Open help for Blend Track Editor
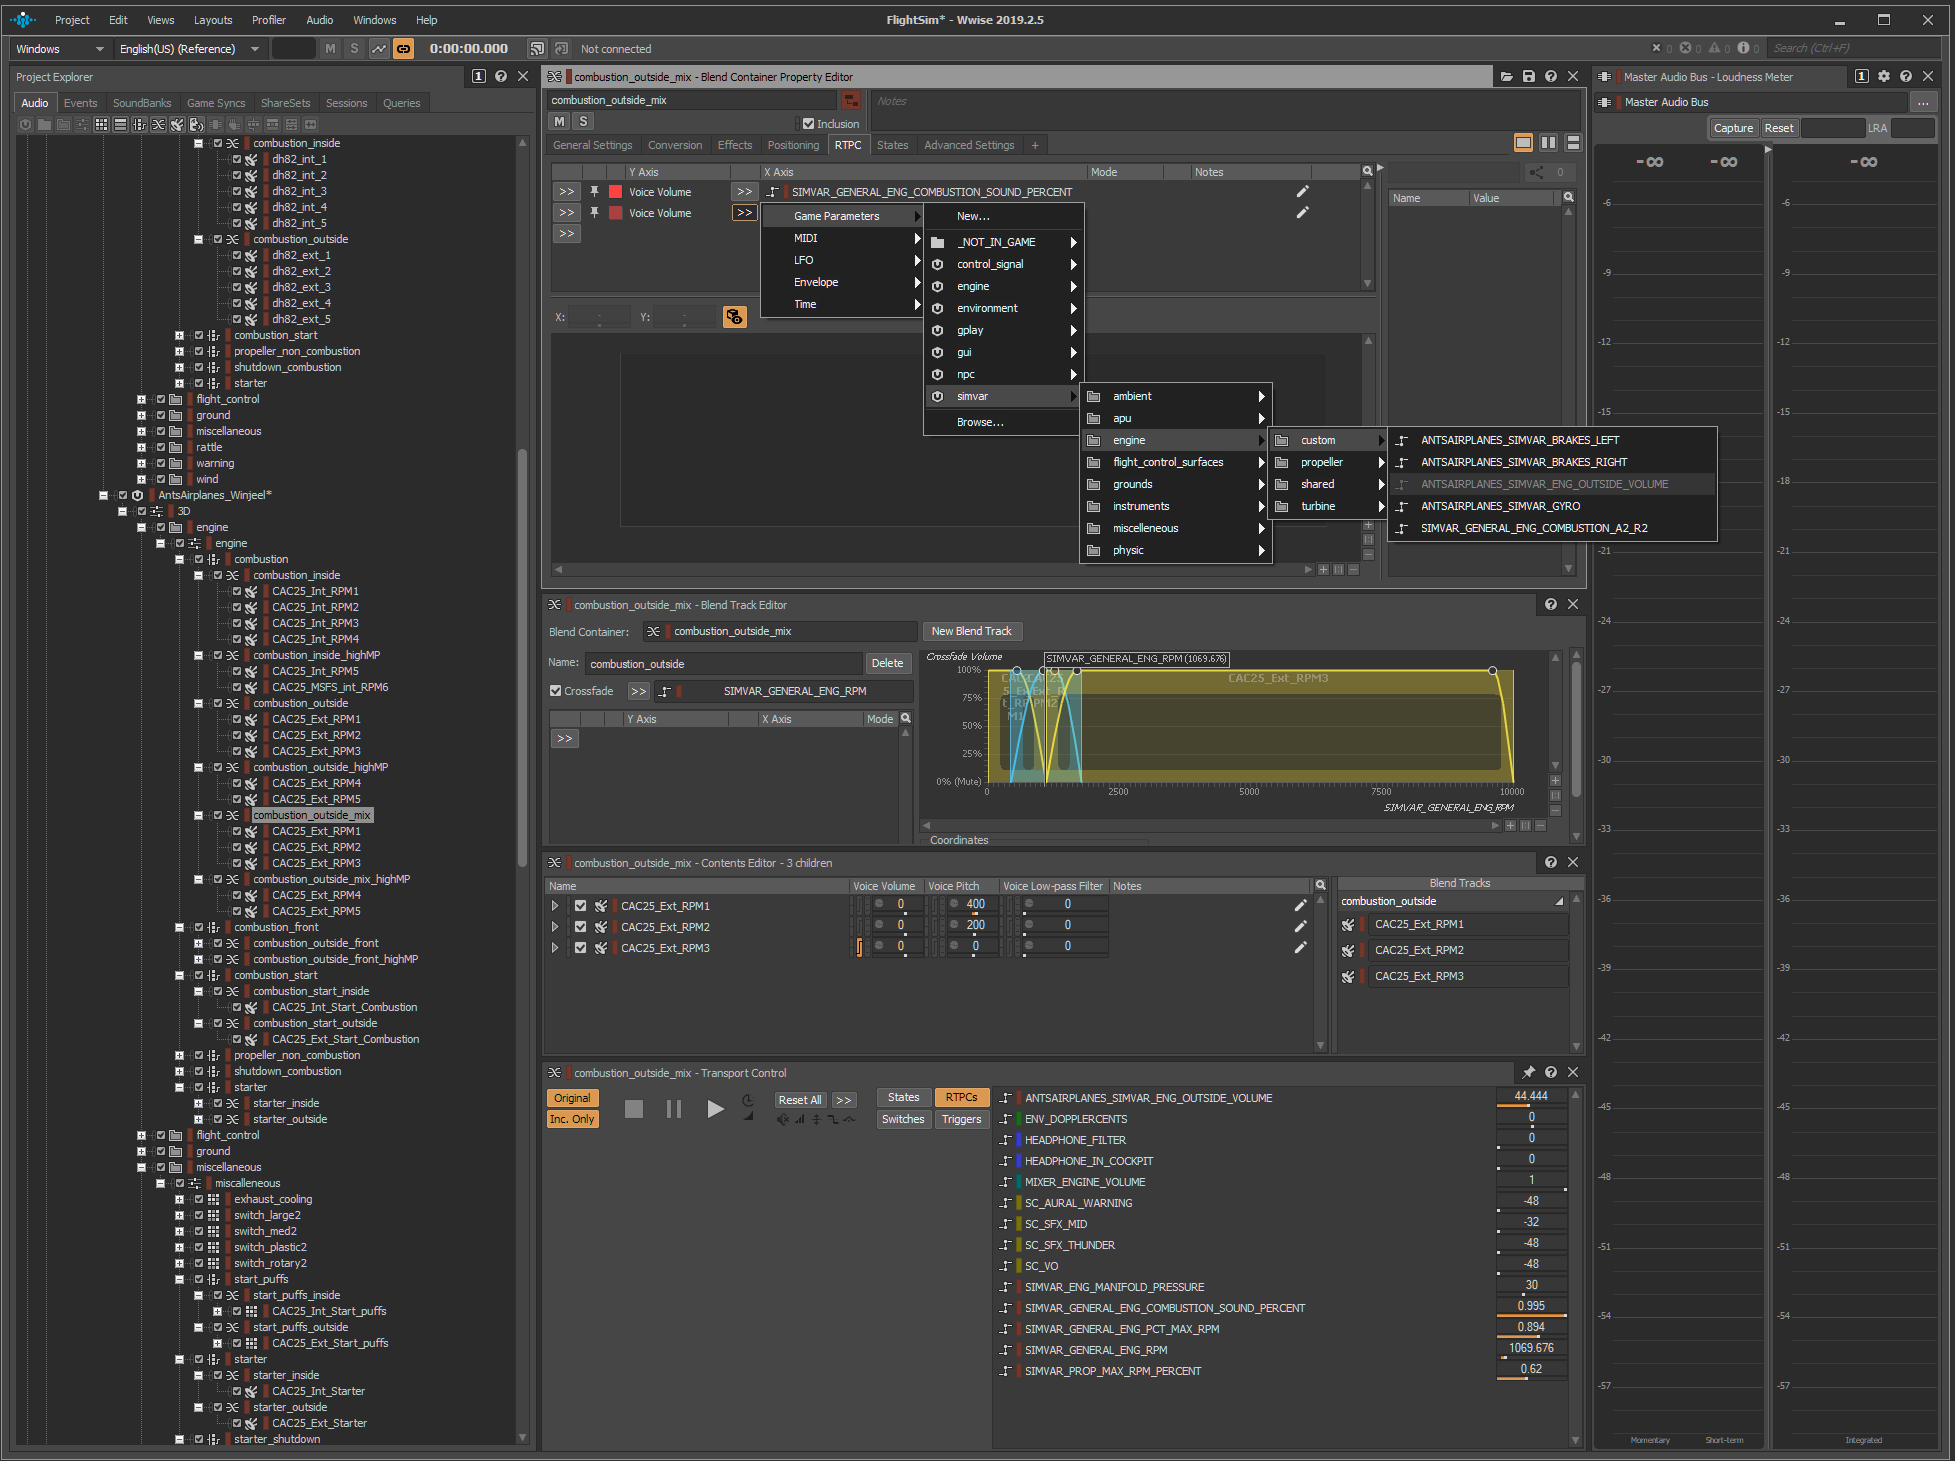 point(1551,604)
